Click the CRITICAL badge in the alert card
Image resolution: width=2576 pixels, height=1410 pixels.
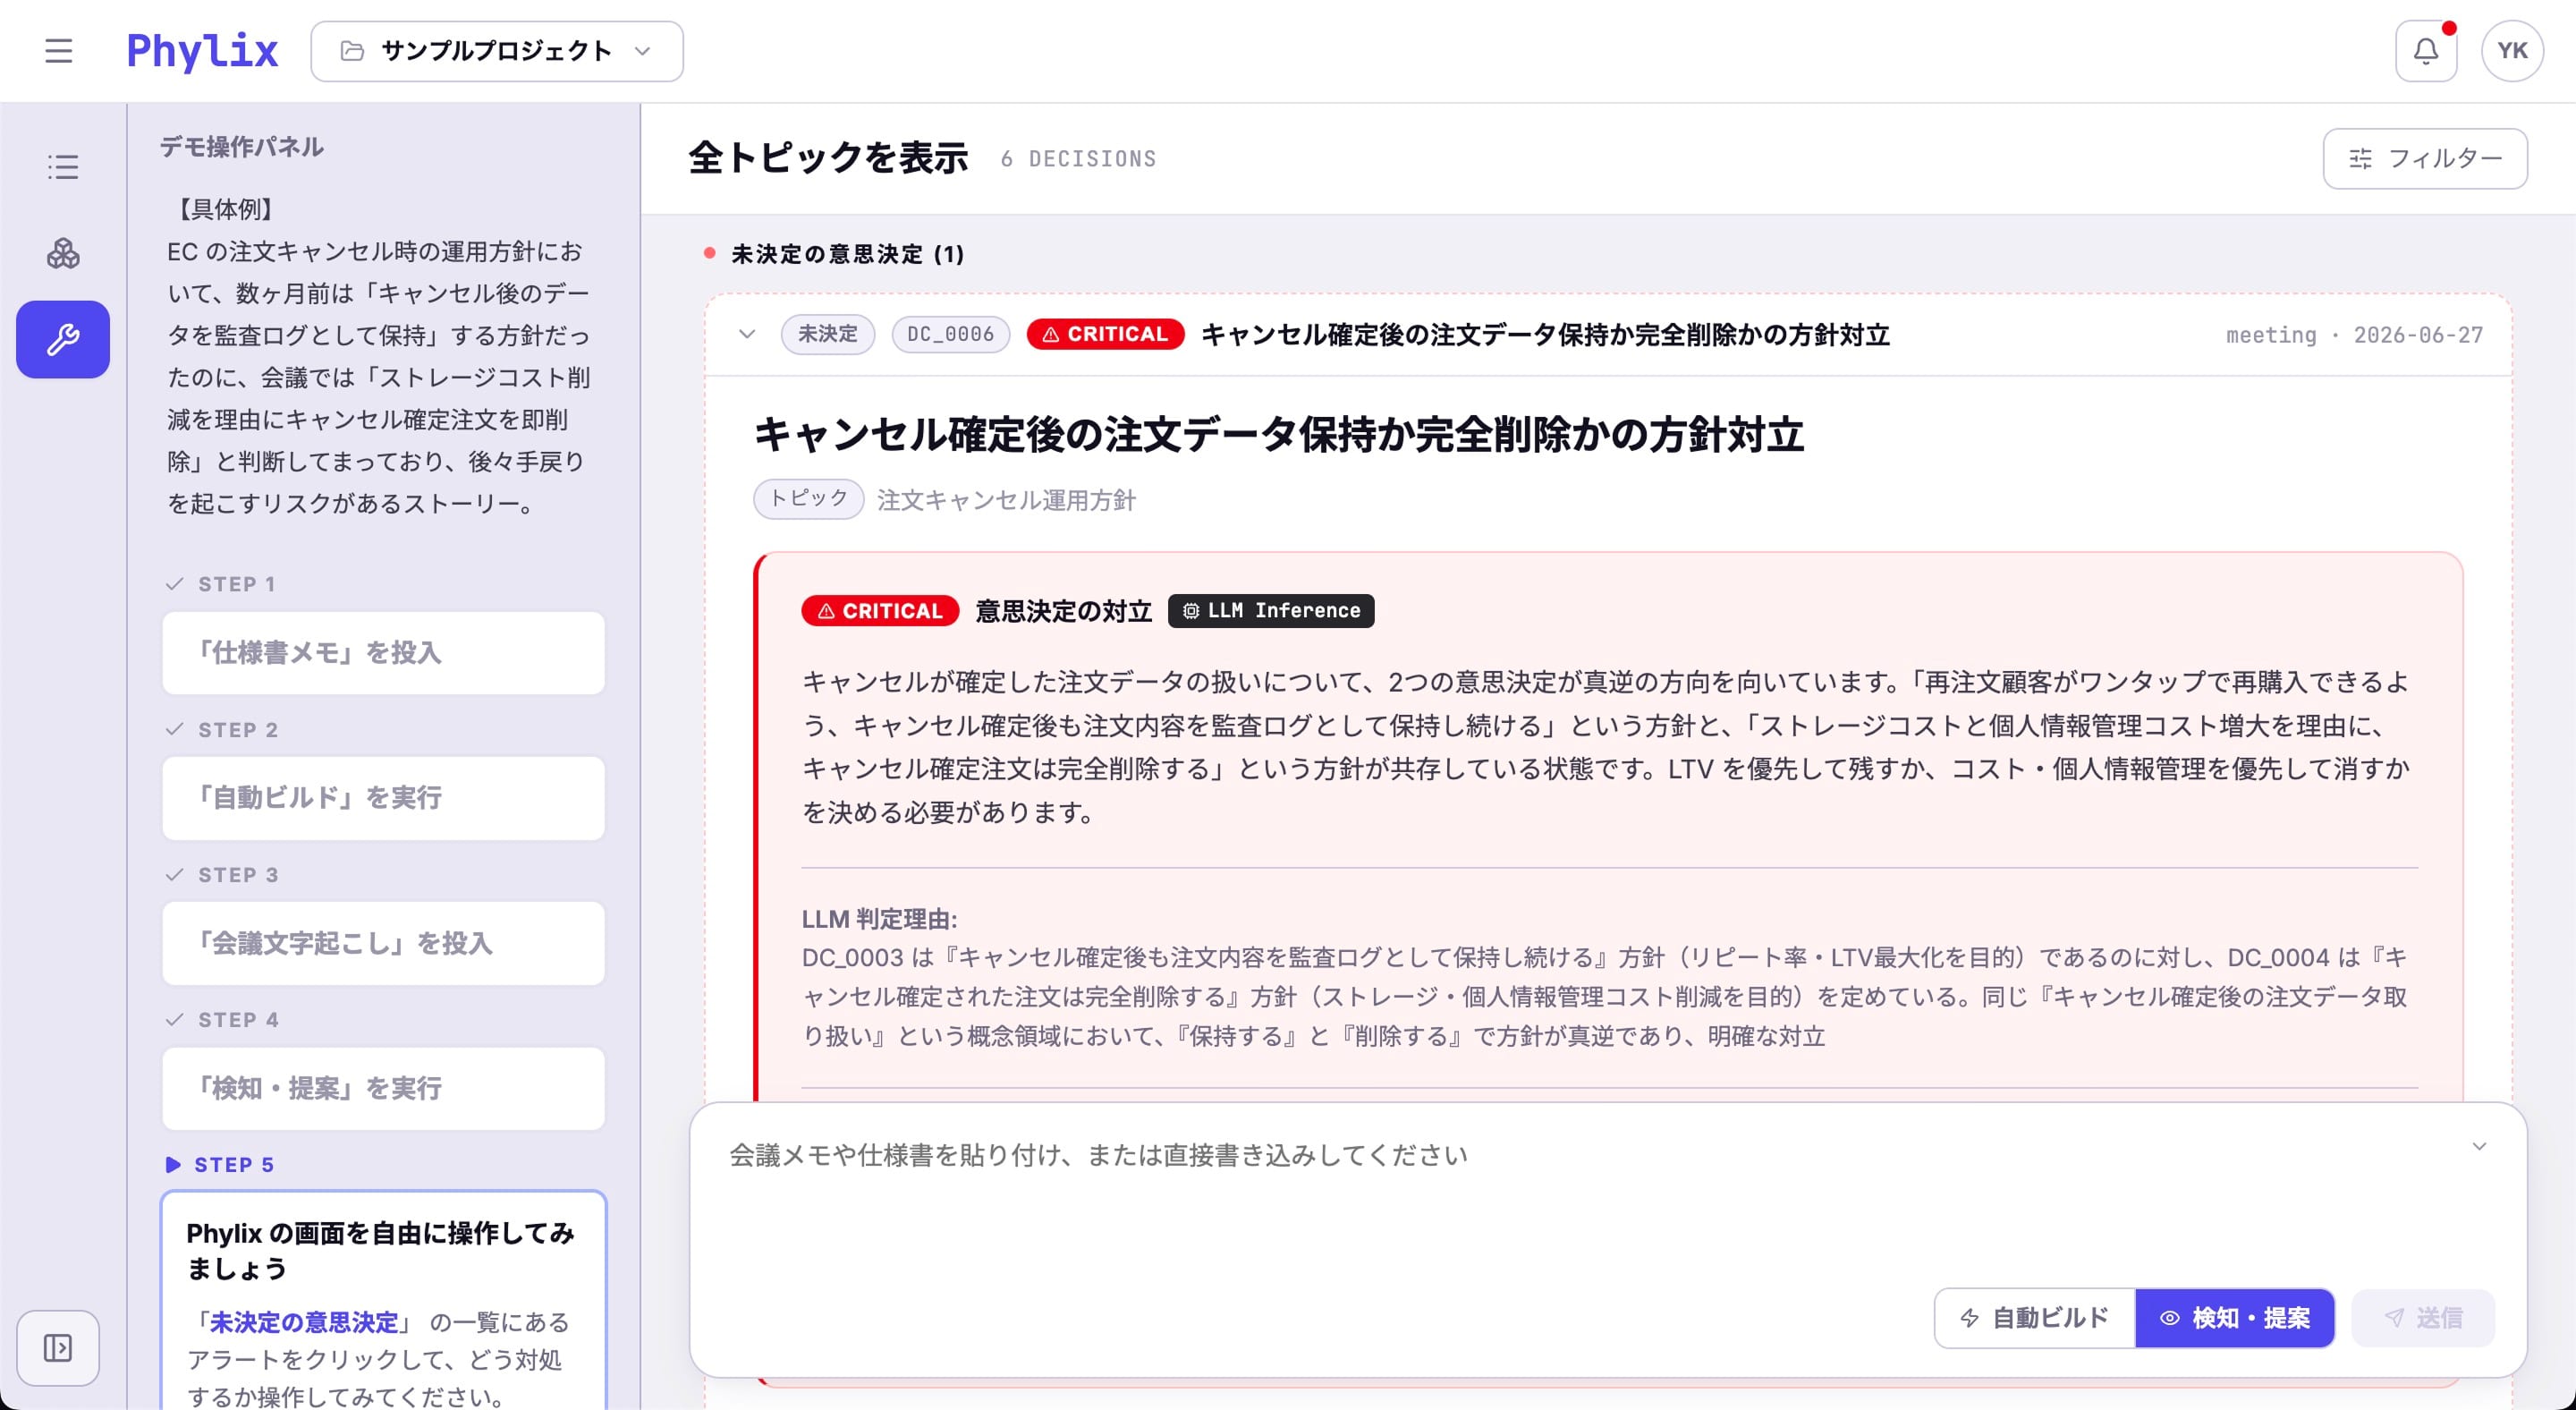880,610
